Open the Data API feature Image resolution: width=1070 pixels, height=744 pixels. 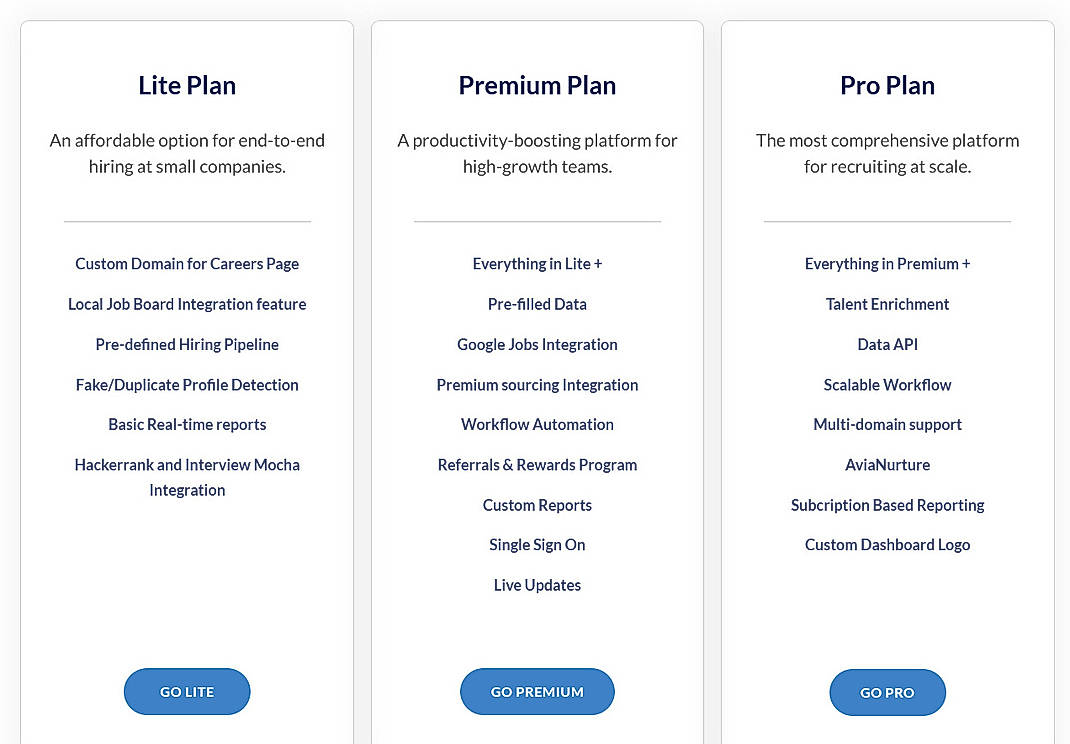tap(886, 344)
